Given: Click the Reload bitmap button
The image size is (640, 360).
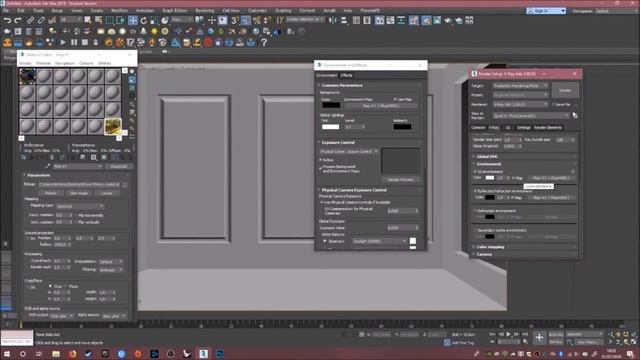Looking at the screenshot, I should pyautogui.click(x=51, y=193).
